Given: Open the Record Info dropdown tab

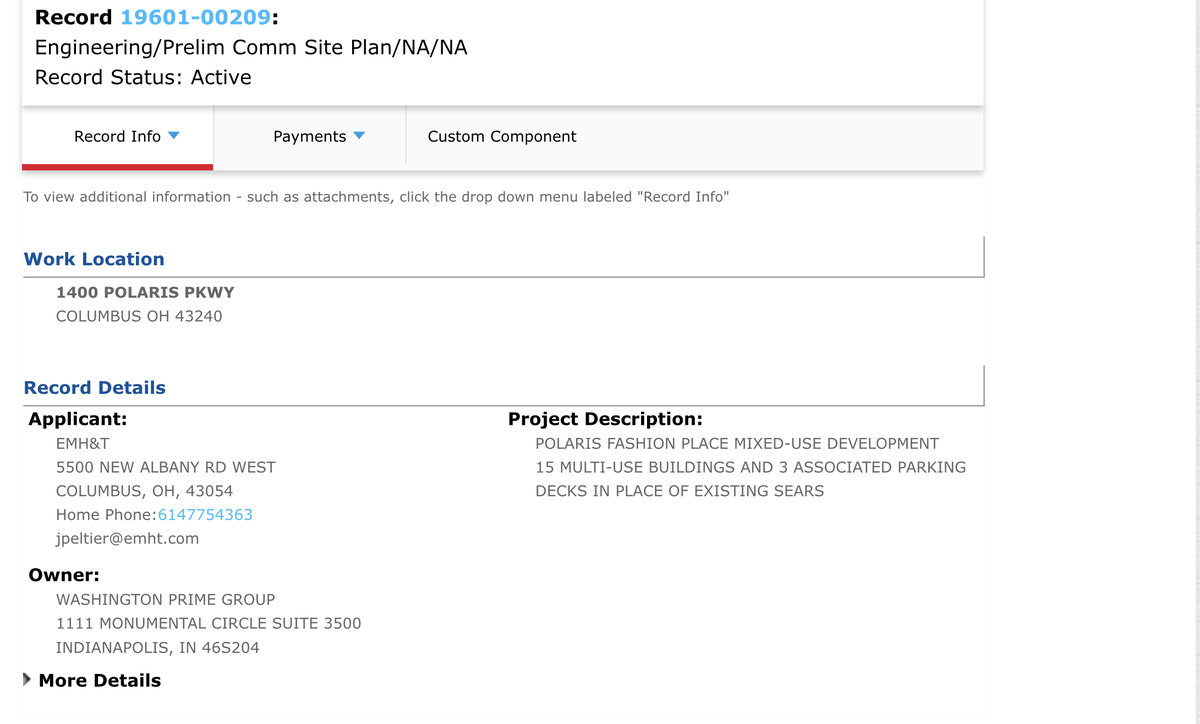Looking at the screenshot, I should (x=118, y=136).
